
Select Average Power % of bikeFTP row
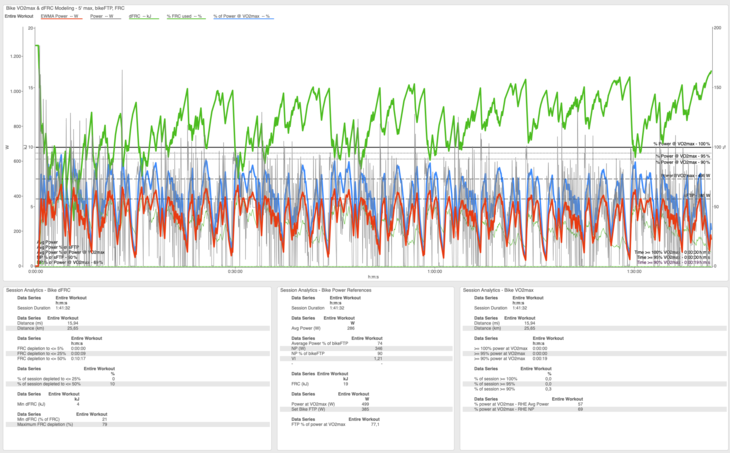pyautogui.click(x=366, y=344)
